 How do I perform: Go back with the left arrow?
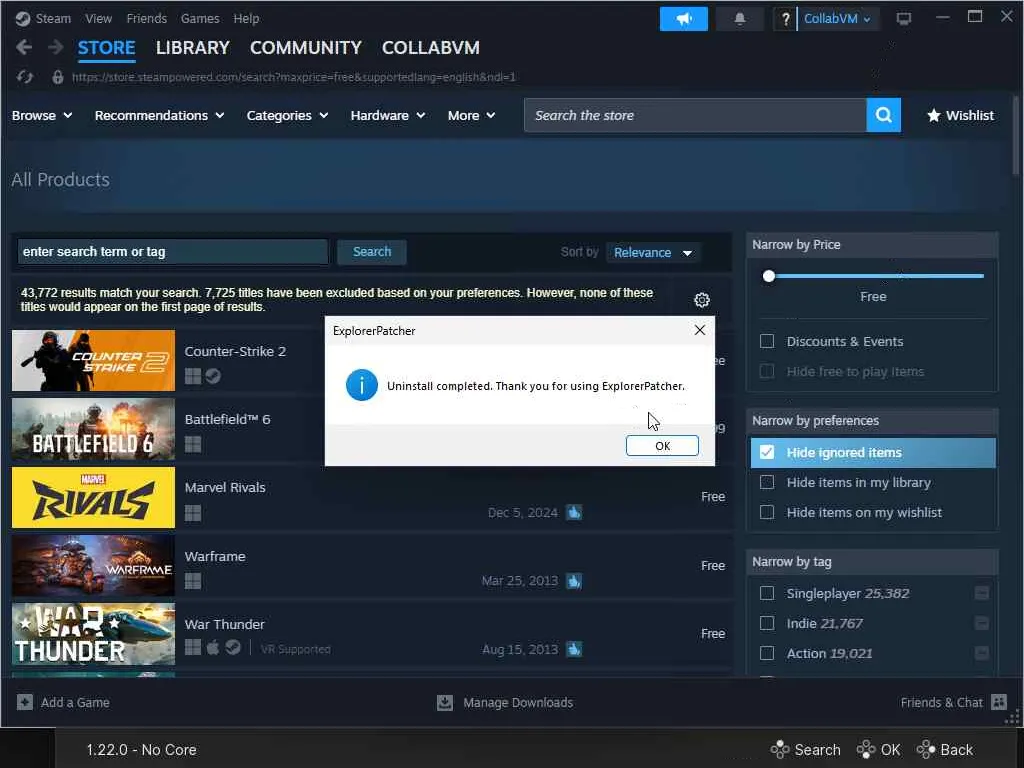(x=24, y=47)
